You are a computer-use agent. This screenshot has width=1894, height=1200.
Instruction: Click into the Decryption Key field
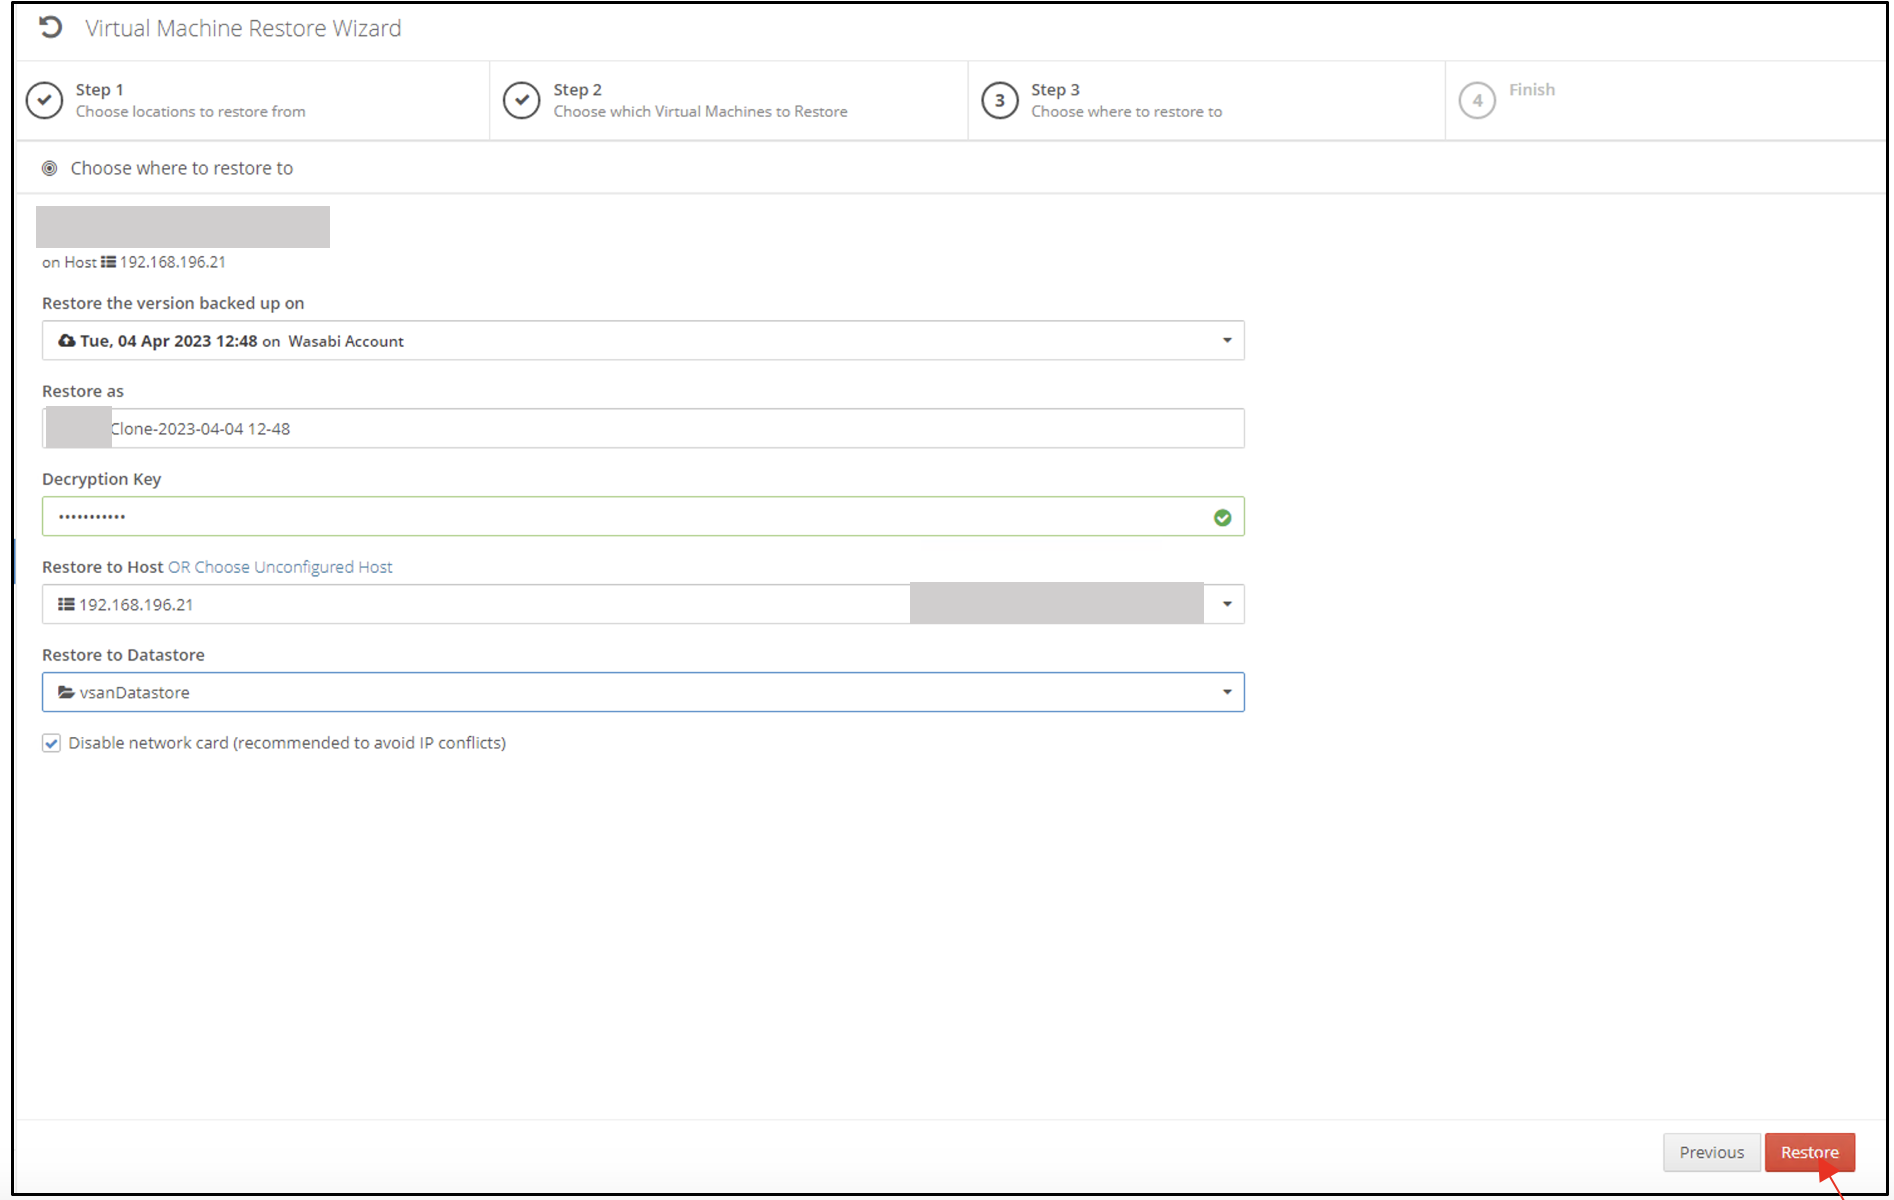click(643, 516)
